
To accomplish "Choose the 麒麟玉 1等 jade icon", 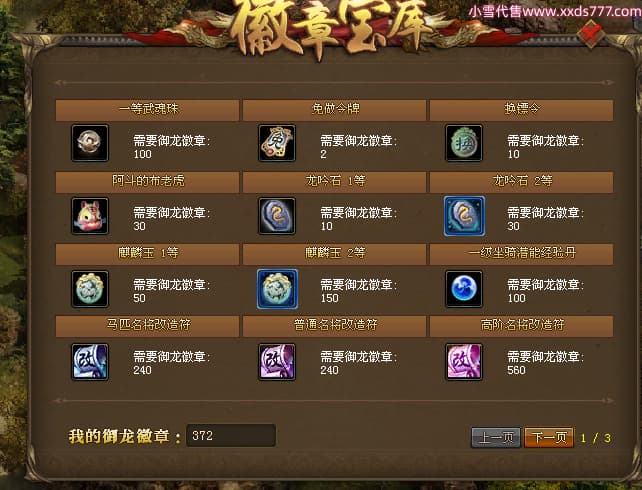I will [90, 289].
